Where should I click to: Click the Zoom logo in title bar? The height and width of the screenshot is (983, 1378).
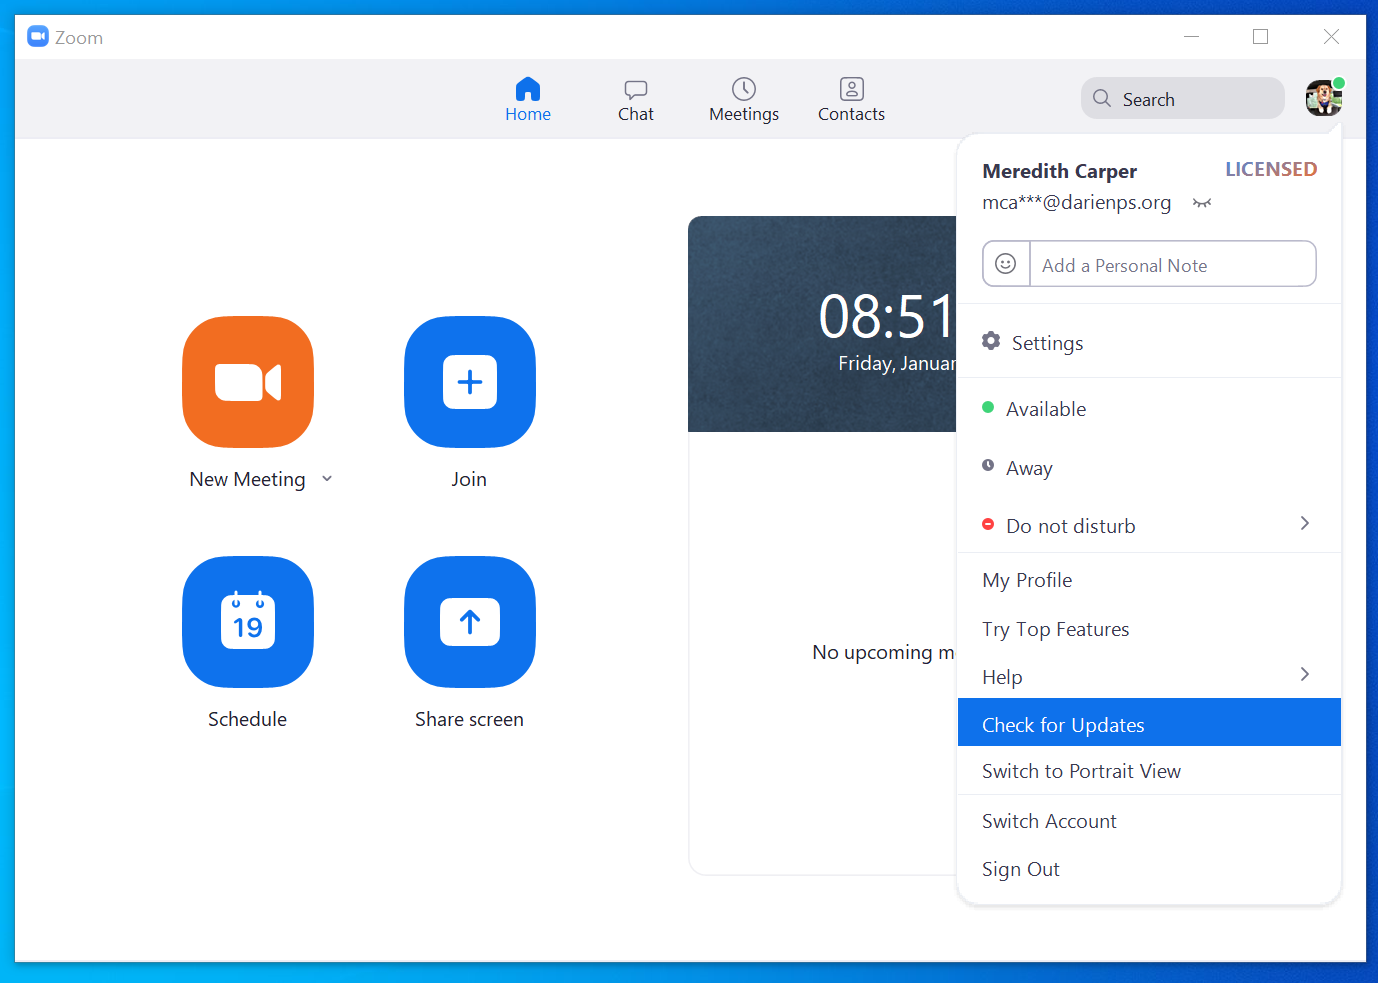[38, 37]
